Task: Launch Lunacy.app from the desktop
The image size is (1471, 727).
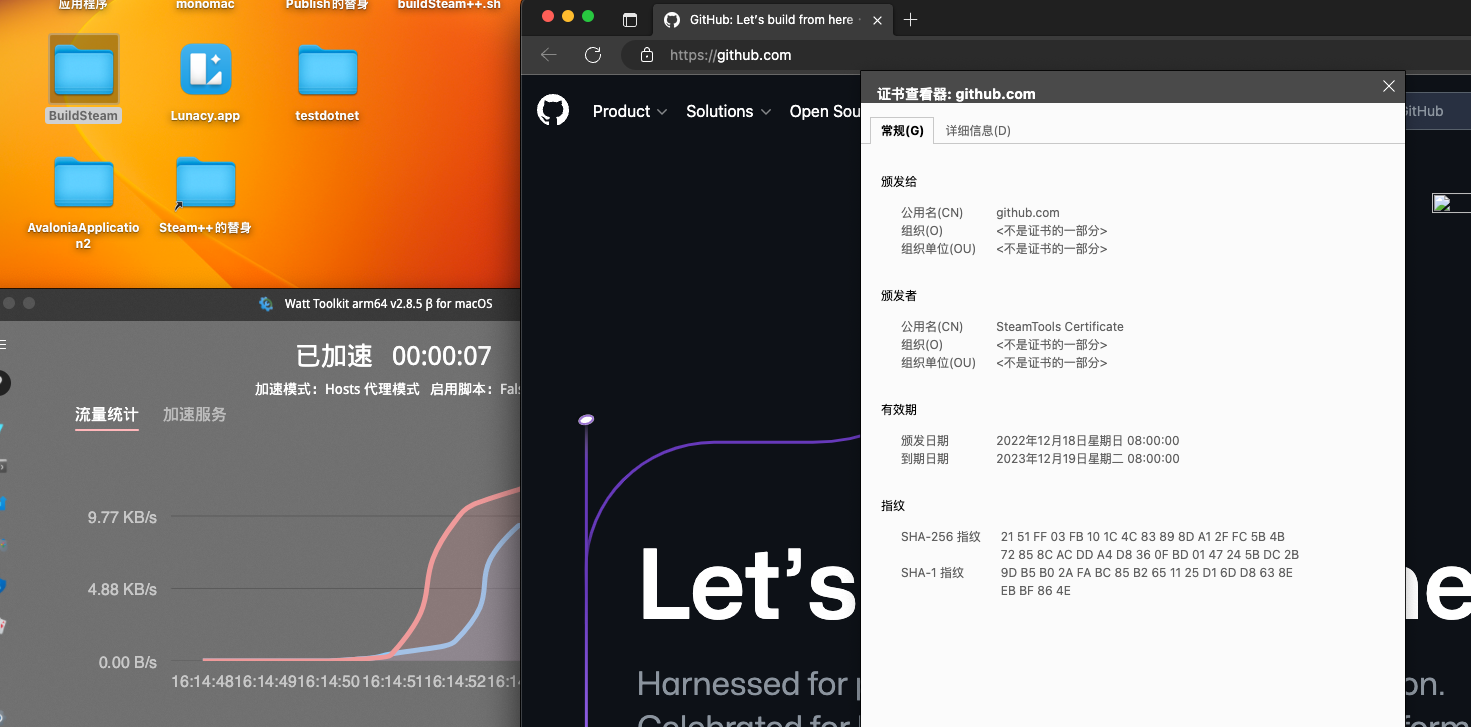Action: click(x=204, y=66)
